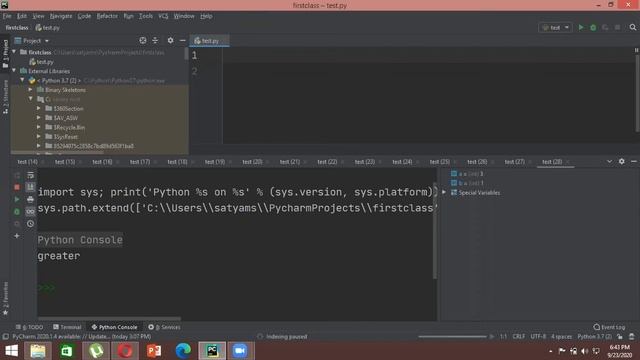Viewport: 640px width, 360px height.
Task: Open File Explorer from the taskbar
Action: coord(38,351)
